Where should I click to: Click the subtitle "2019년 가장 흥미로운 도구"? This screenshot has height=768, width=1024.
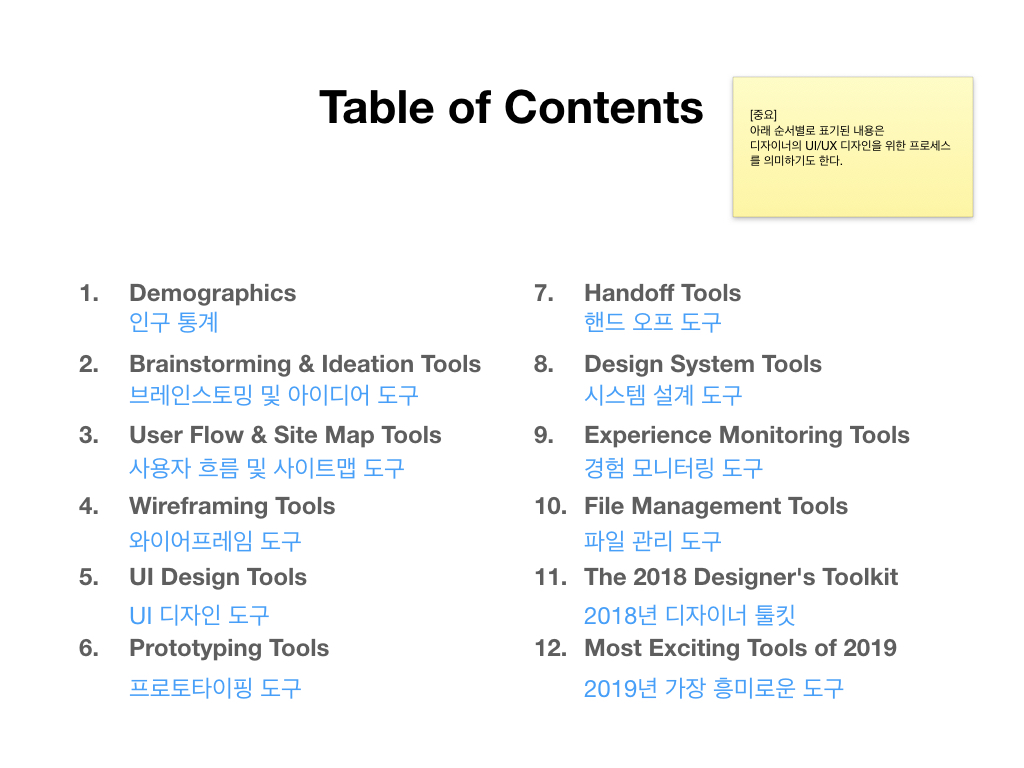[713, 688]
